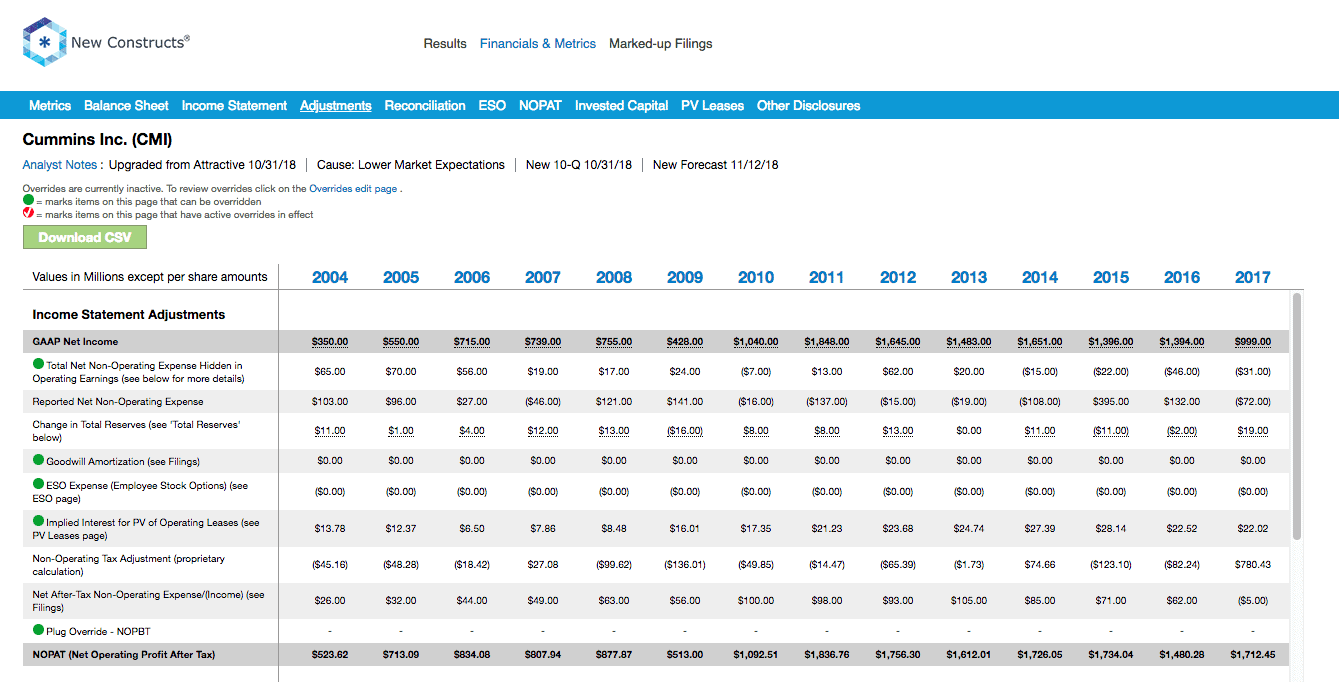The image size is (1339, 682).
Task: Open the PV Leases page
Action: pos(712,106)
